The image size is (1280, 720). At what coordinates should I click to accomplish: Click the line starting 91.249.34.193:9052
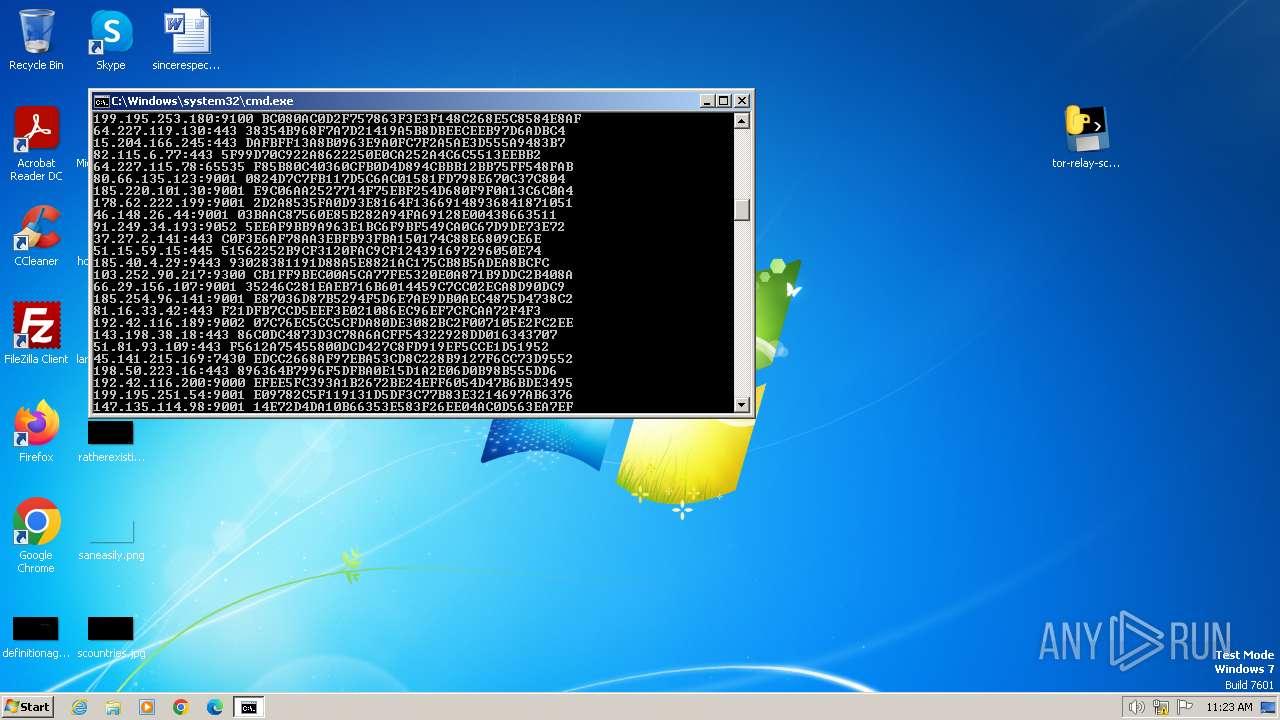(x=329, y=227)
